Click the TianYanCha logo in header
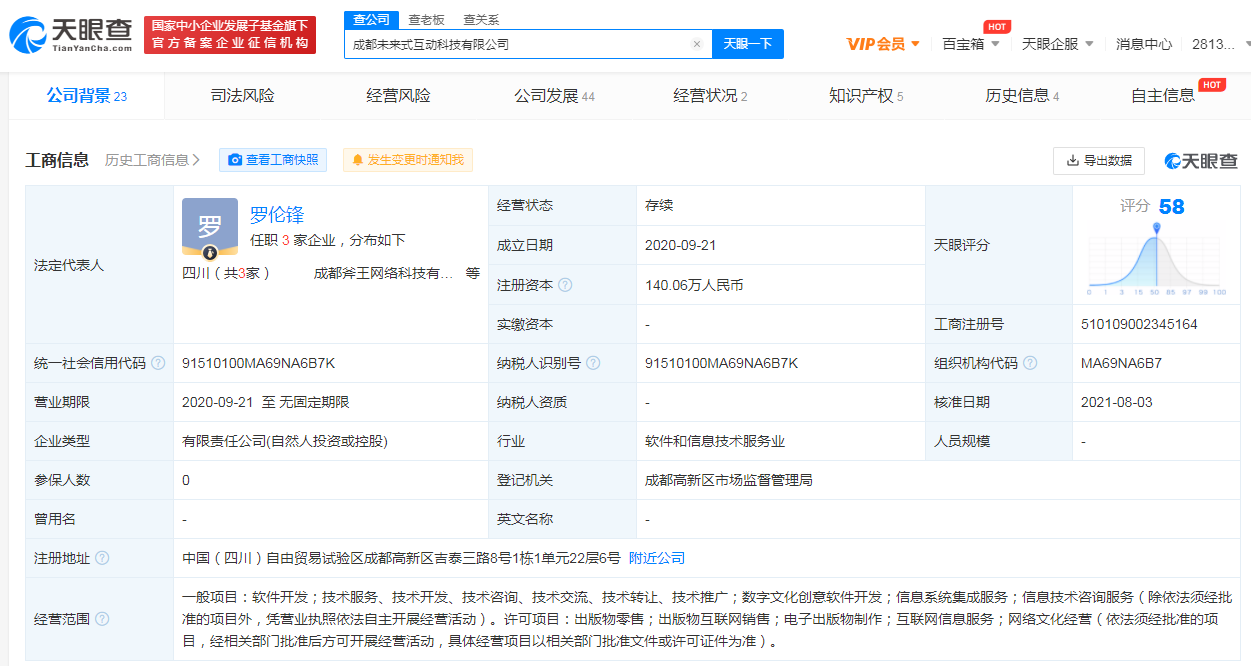 click(x=70, y=35)
